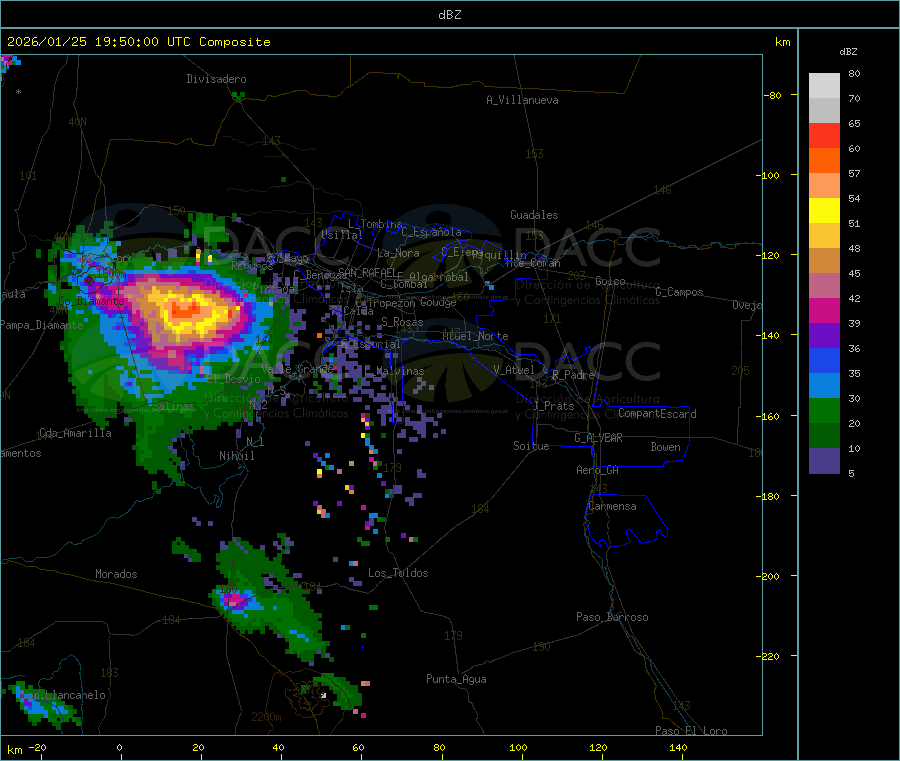Click the 'Paso_Barroso' map label
Screen dimensions: 900x761
pyautogui.click(x=612, y=617)
